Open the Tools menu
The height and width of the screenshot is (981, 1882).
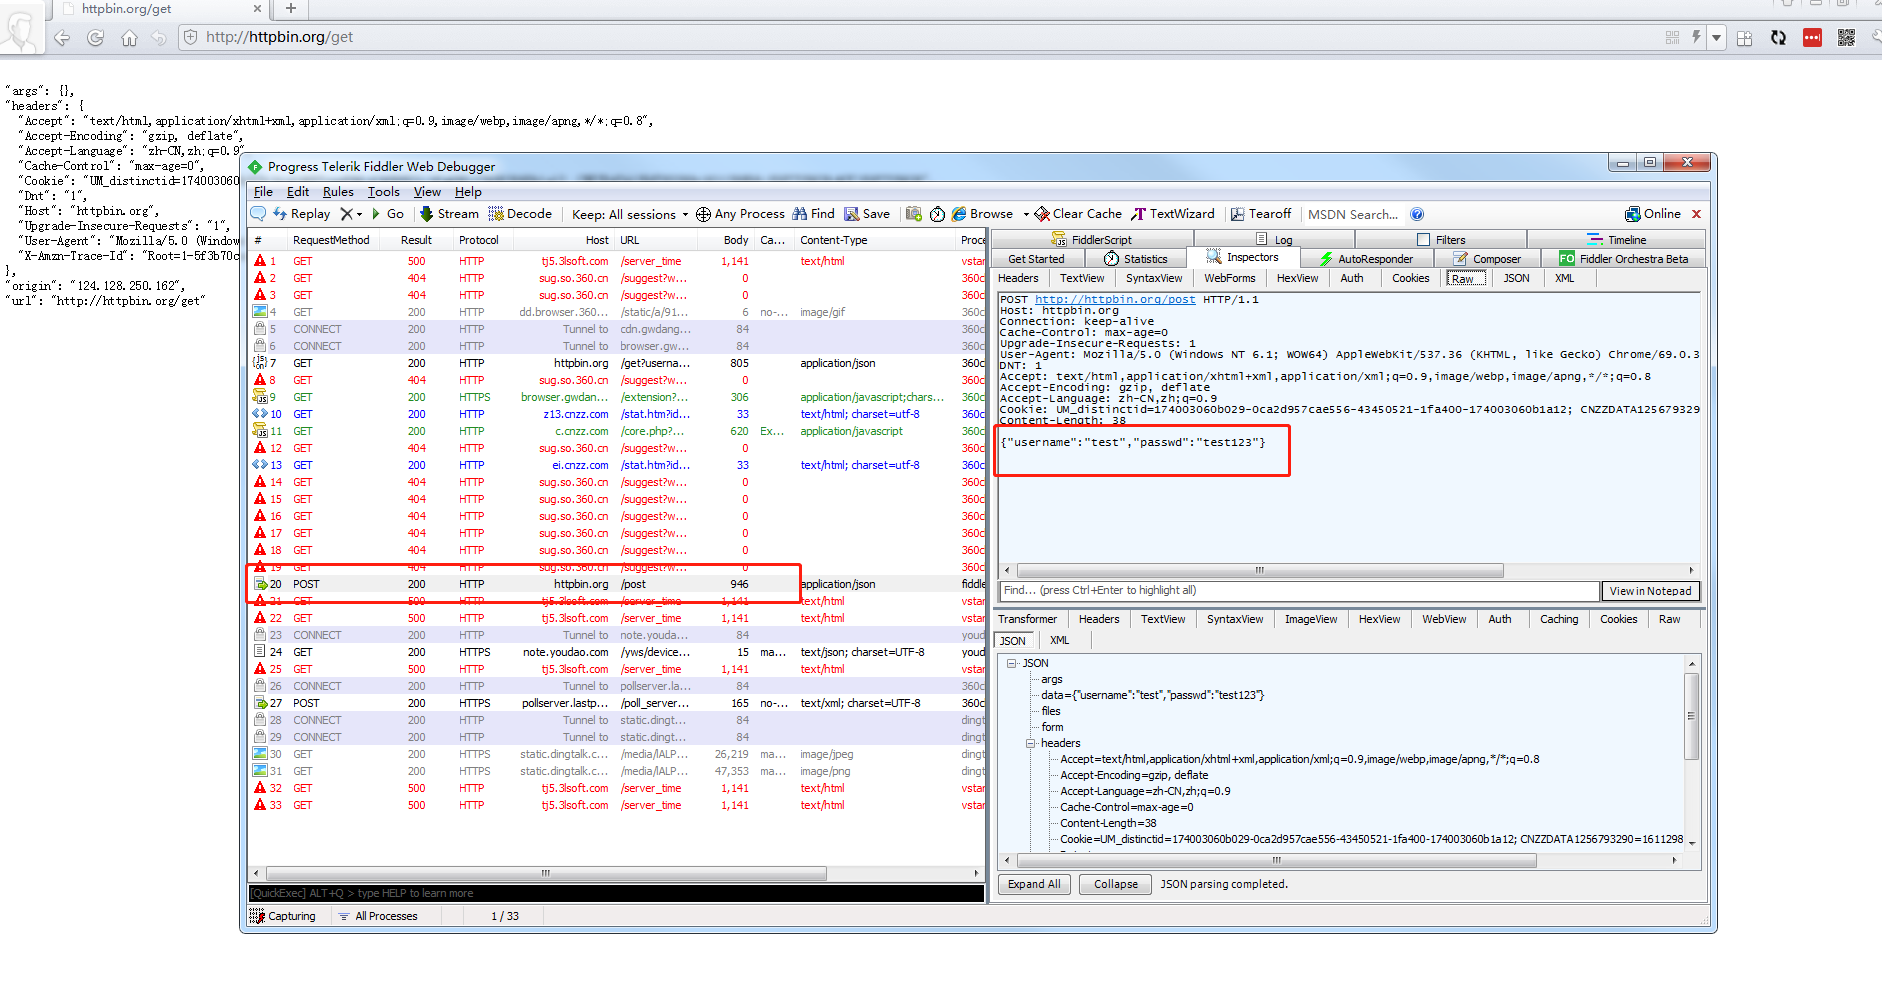coord(383,192)
